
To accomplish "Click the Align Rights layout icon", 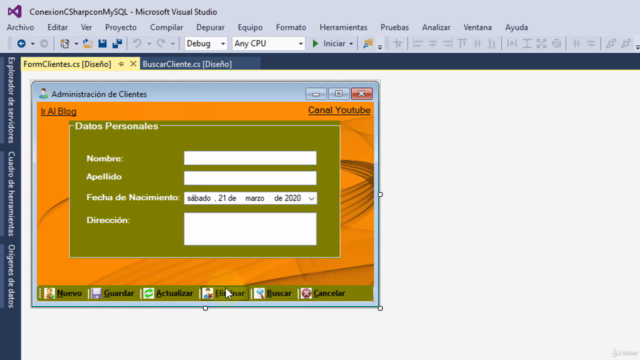I will [x=448, y=43].
